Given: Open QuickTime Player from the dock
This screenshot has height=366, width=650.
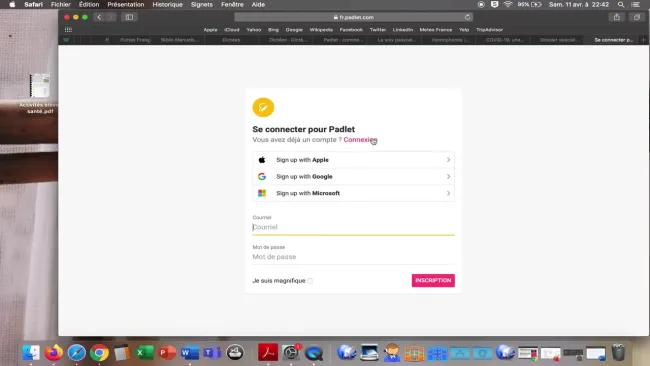Looking at the screenshot, I should tap(314, 353).
